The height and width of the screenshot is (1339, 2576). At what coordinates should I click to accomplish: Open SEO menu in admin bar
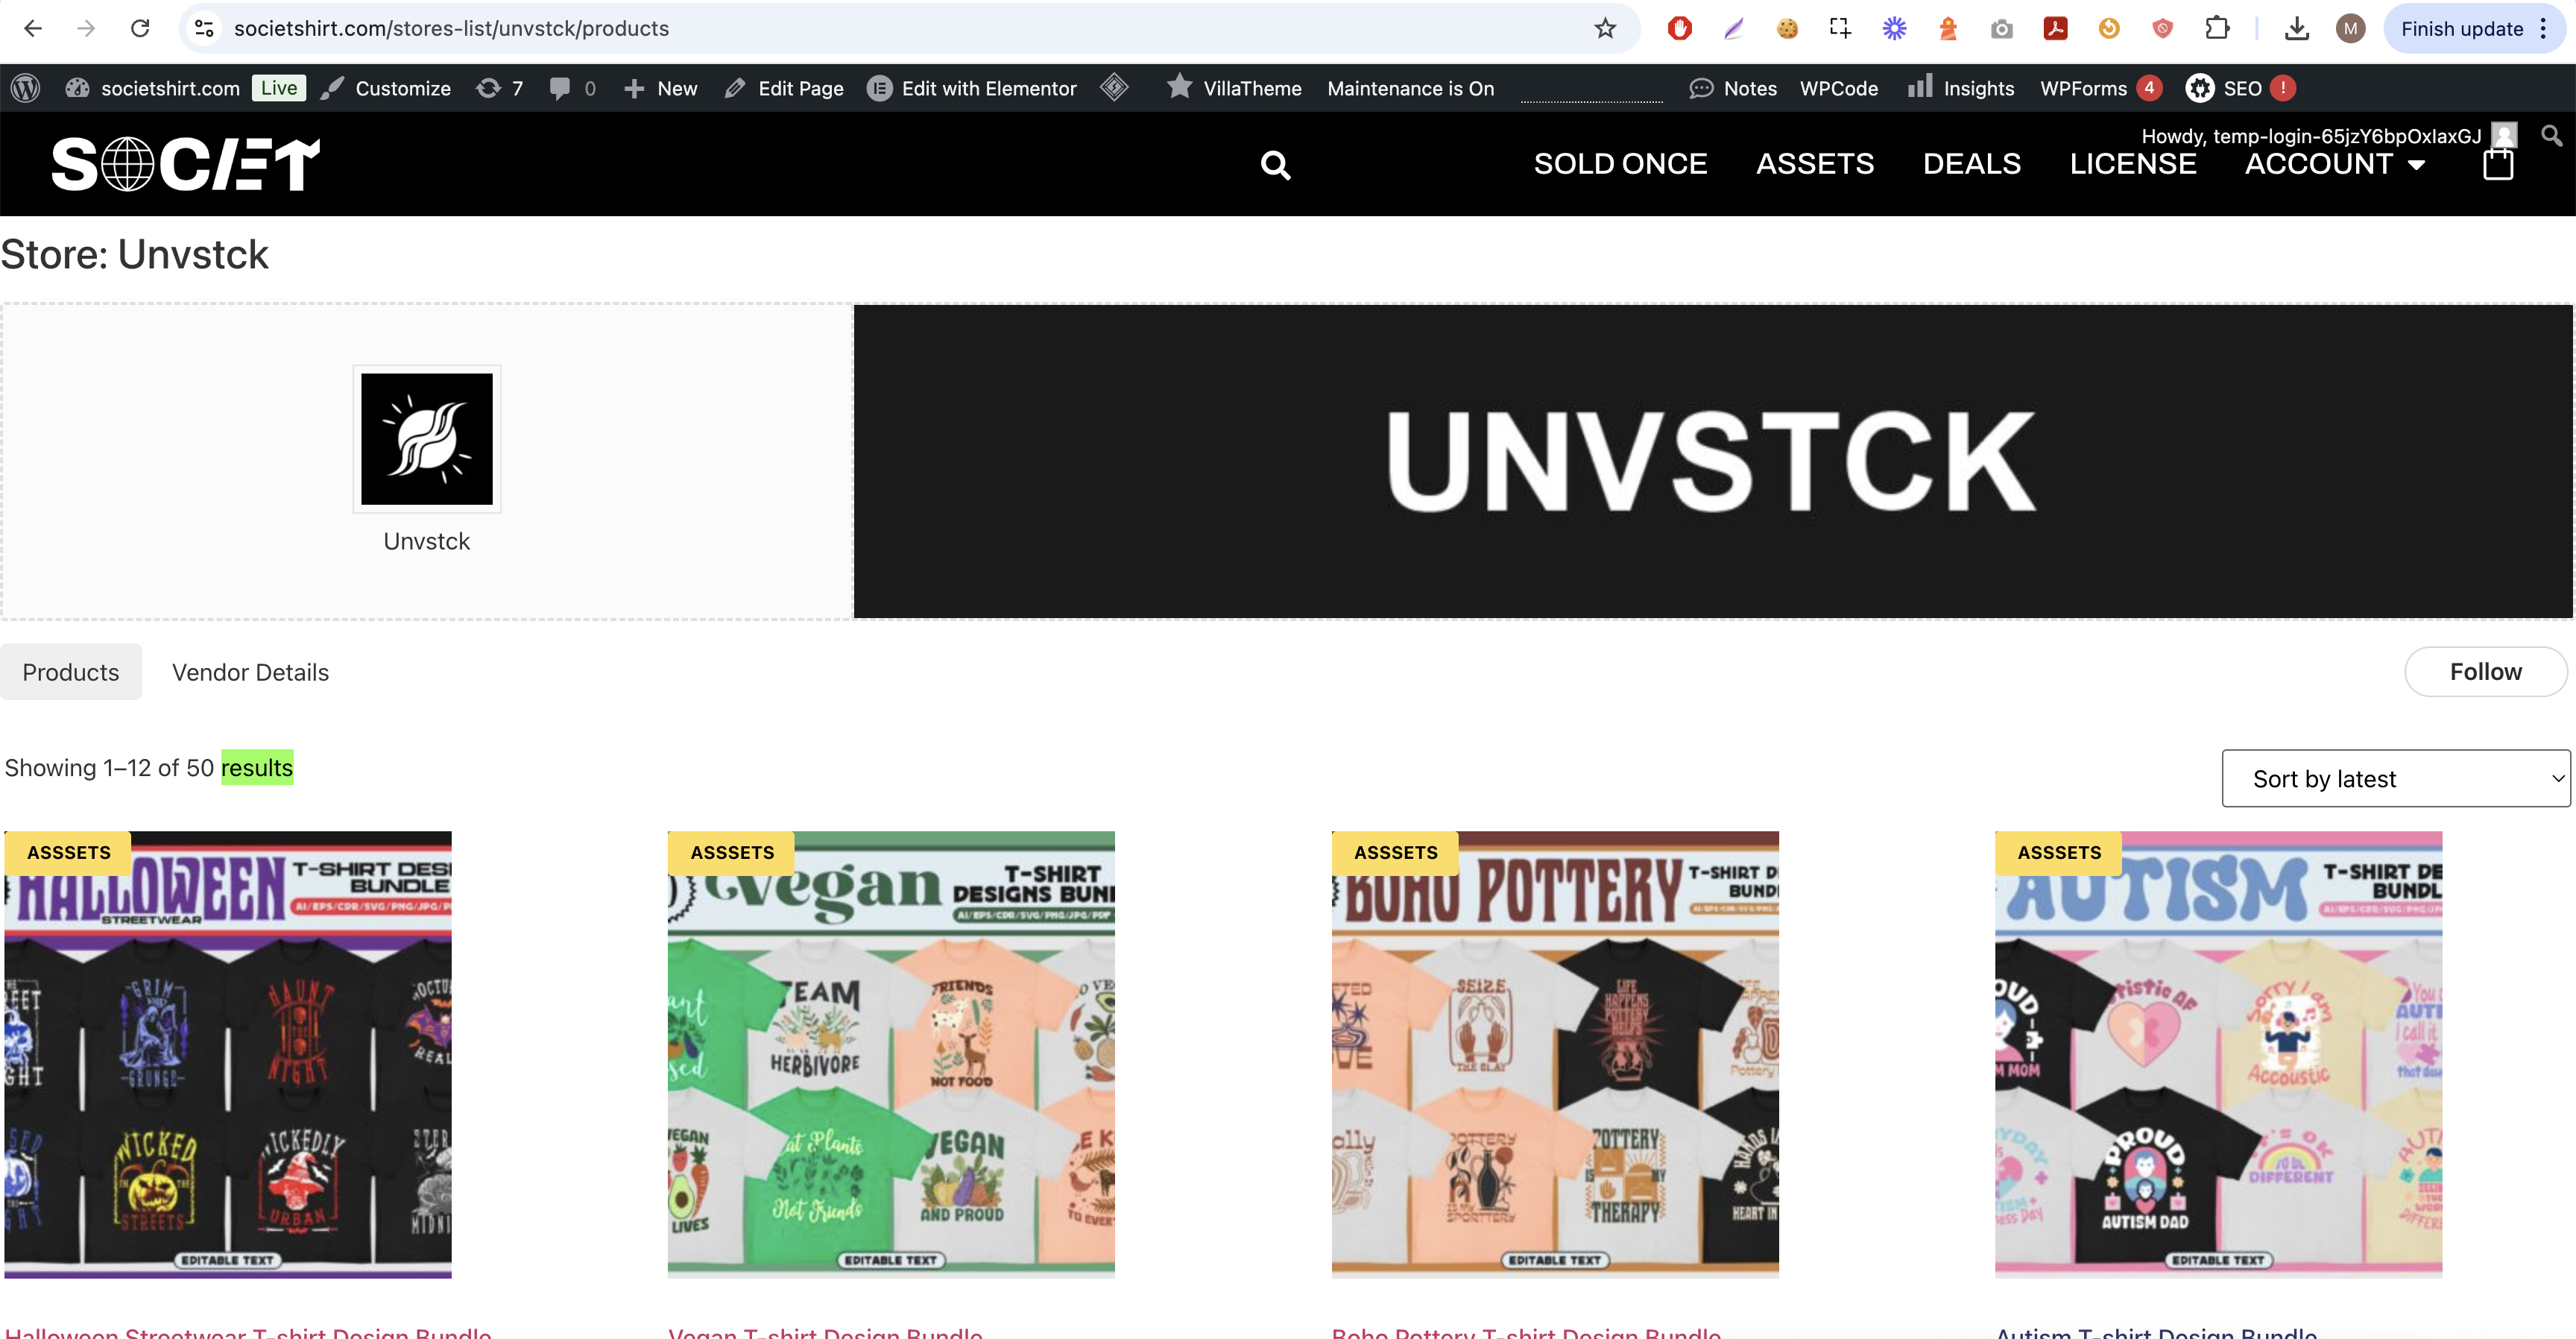pyautogui.click(x=2240, y=88)
